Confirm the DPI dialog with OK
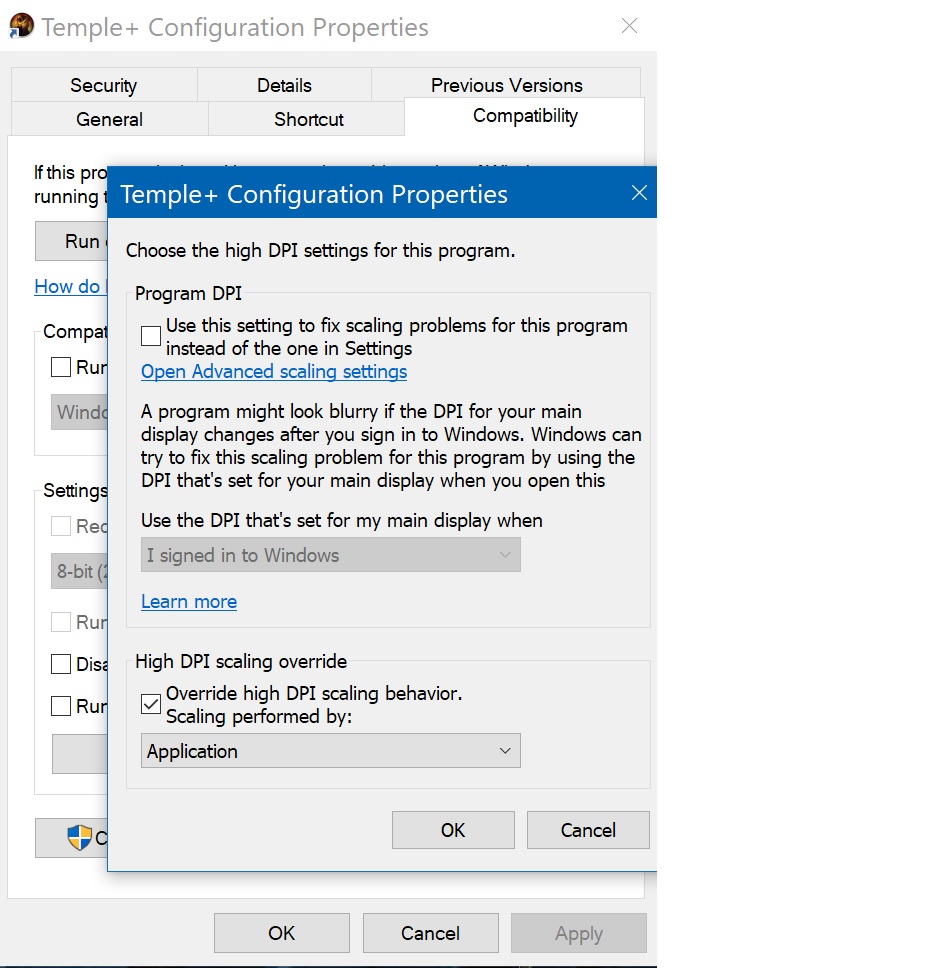948x968 pixels. [x=453, y=830]
